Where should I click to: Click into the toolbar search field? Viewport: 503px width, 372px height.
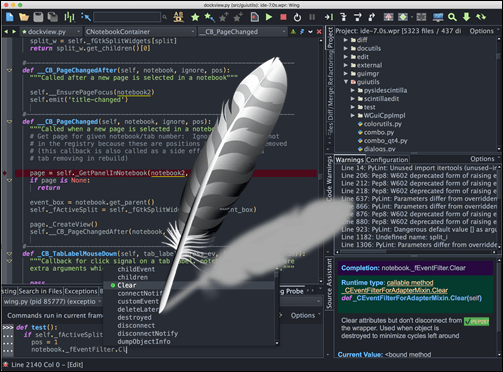point(127,17)
